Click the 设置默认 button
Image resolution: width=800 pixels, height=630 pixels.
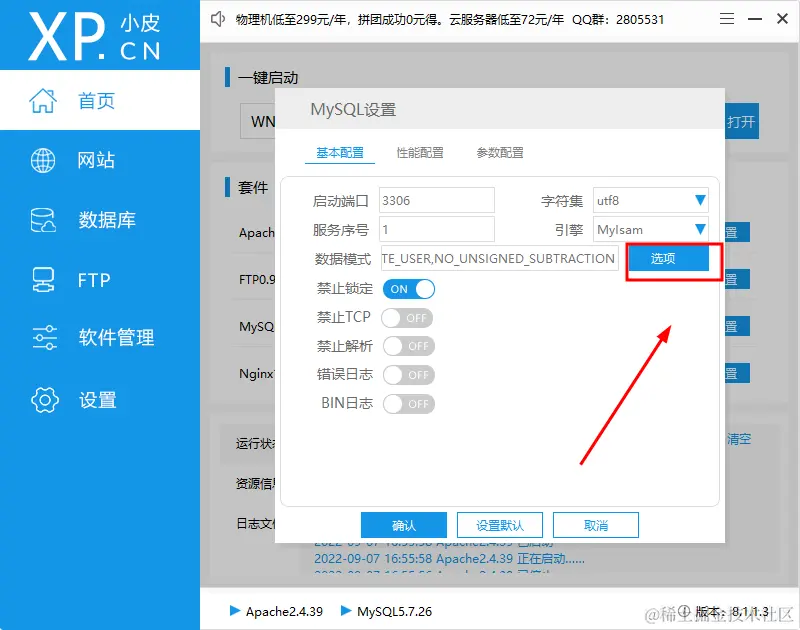pos(499,525)
